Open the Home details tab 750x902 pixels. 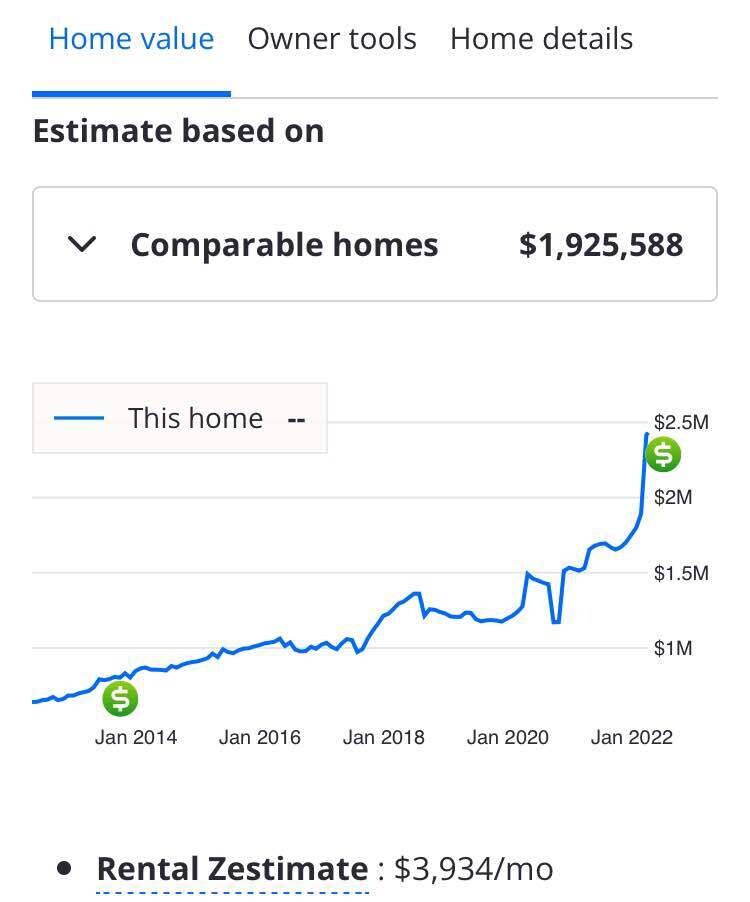pos(541,38)
